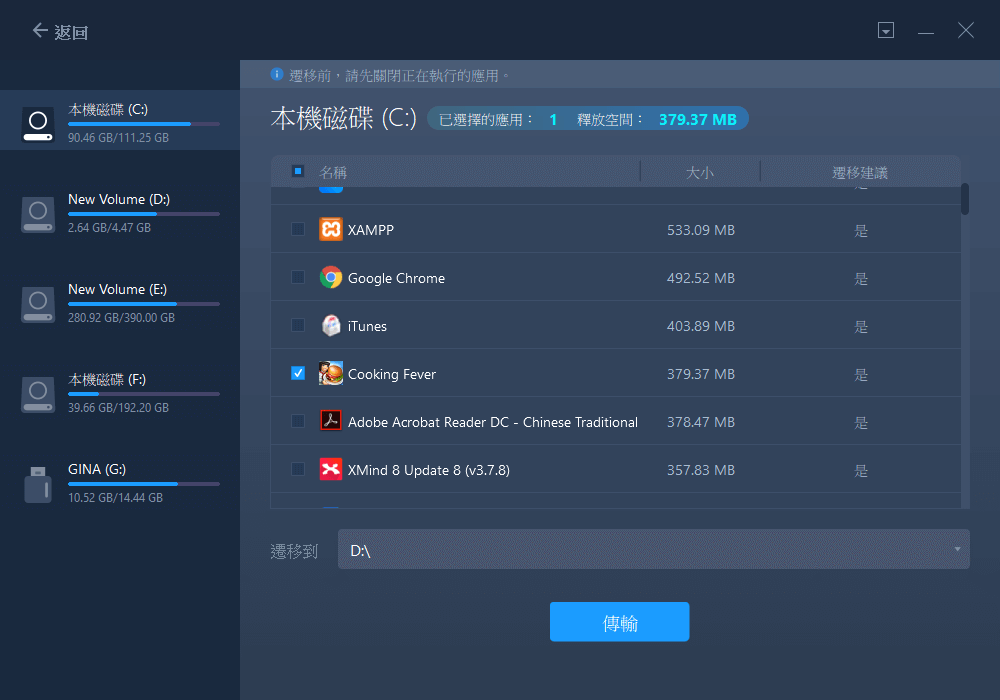Select the iTunes row name

click(367, 326)
